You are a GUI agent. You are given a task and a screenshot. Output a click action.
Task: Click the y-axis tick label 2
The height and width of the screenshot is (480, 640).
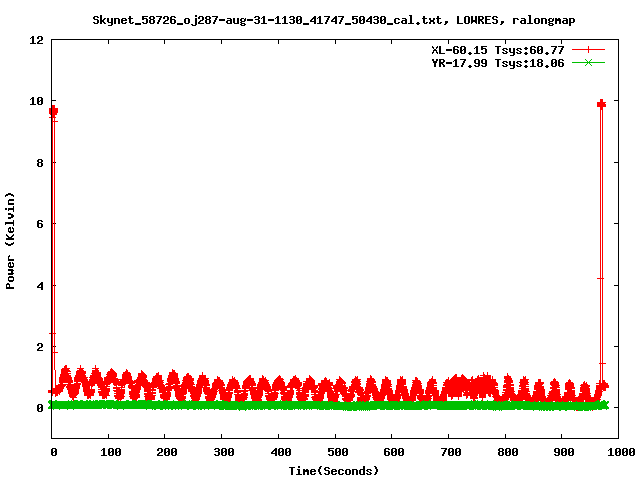40,347
